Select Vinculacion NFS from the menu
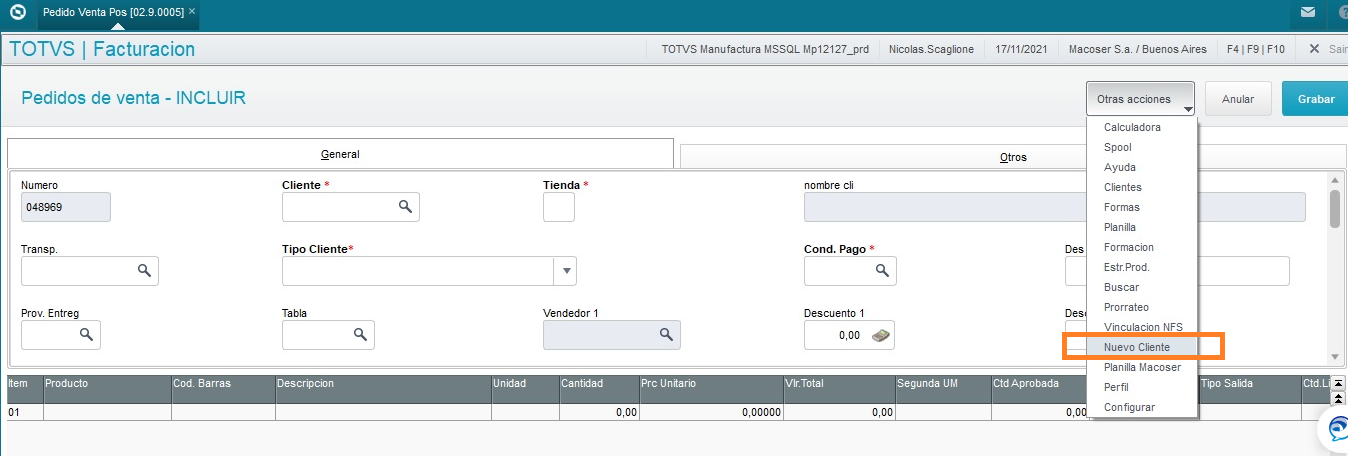This screenshot has width=1348, height=456. click(1141, 327)
